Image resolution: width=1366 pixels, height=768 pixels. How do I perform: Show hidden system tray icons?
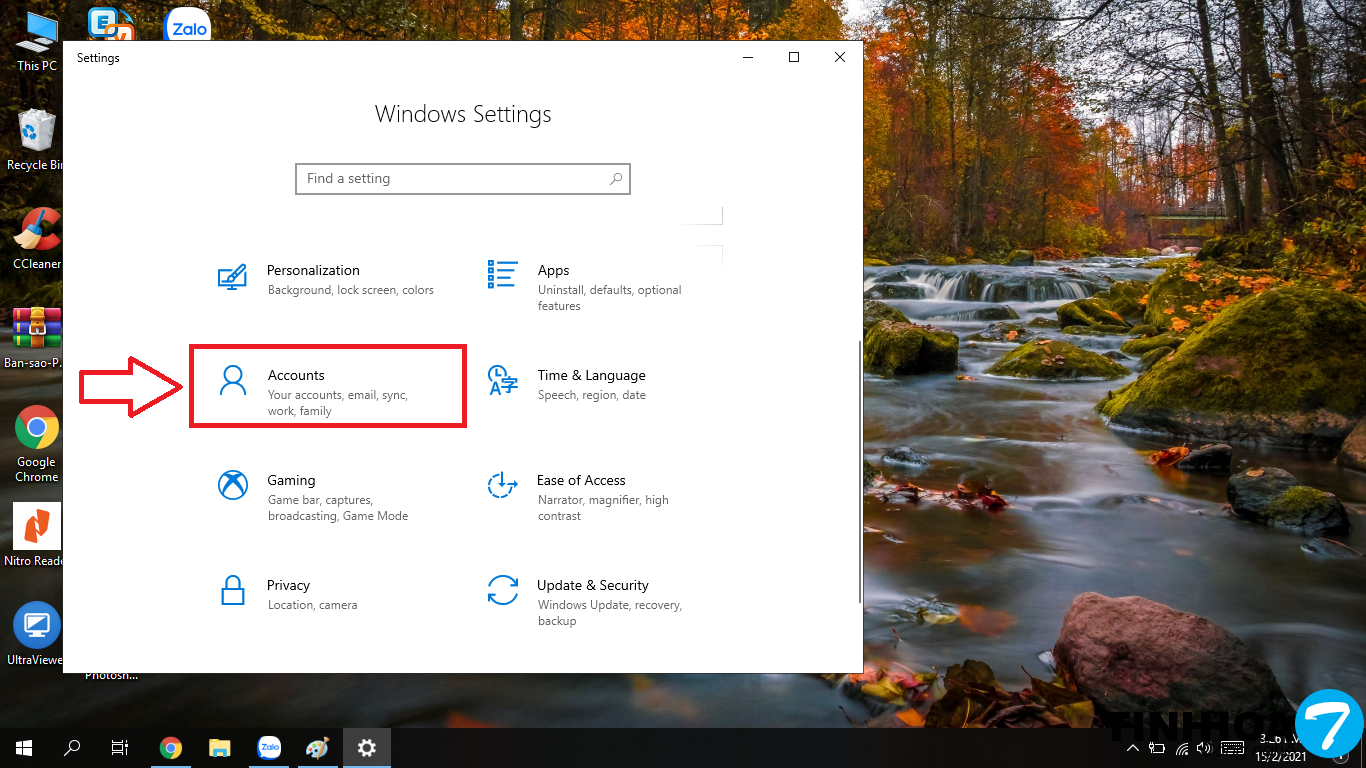tap(1132, 748)
